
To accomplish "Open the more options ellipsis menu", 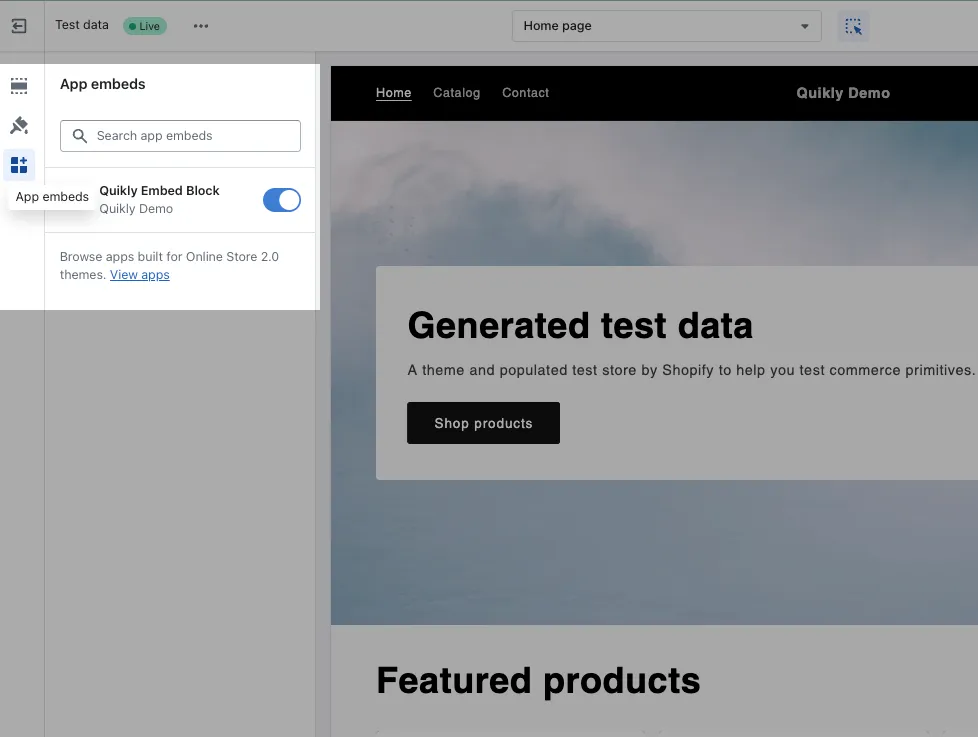I will click(200, 25).
